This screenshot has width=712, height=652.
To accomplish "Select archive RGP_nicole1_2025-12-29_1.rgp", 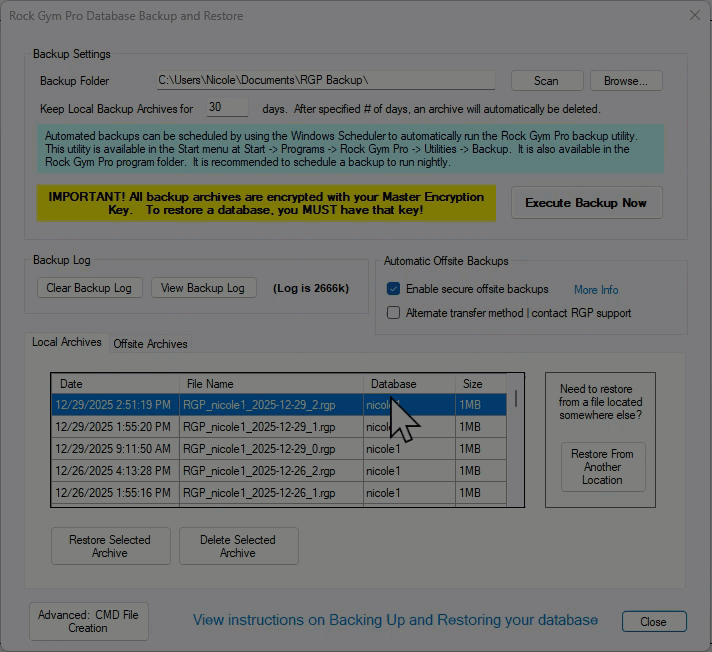I will [259, 427].
